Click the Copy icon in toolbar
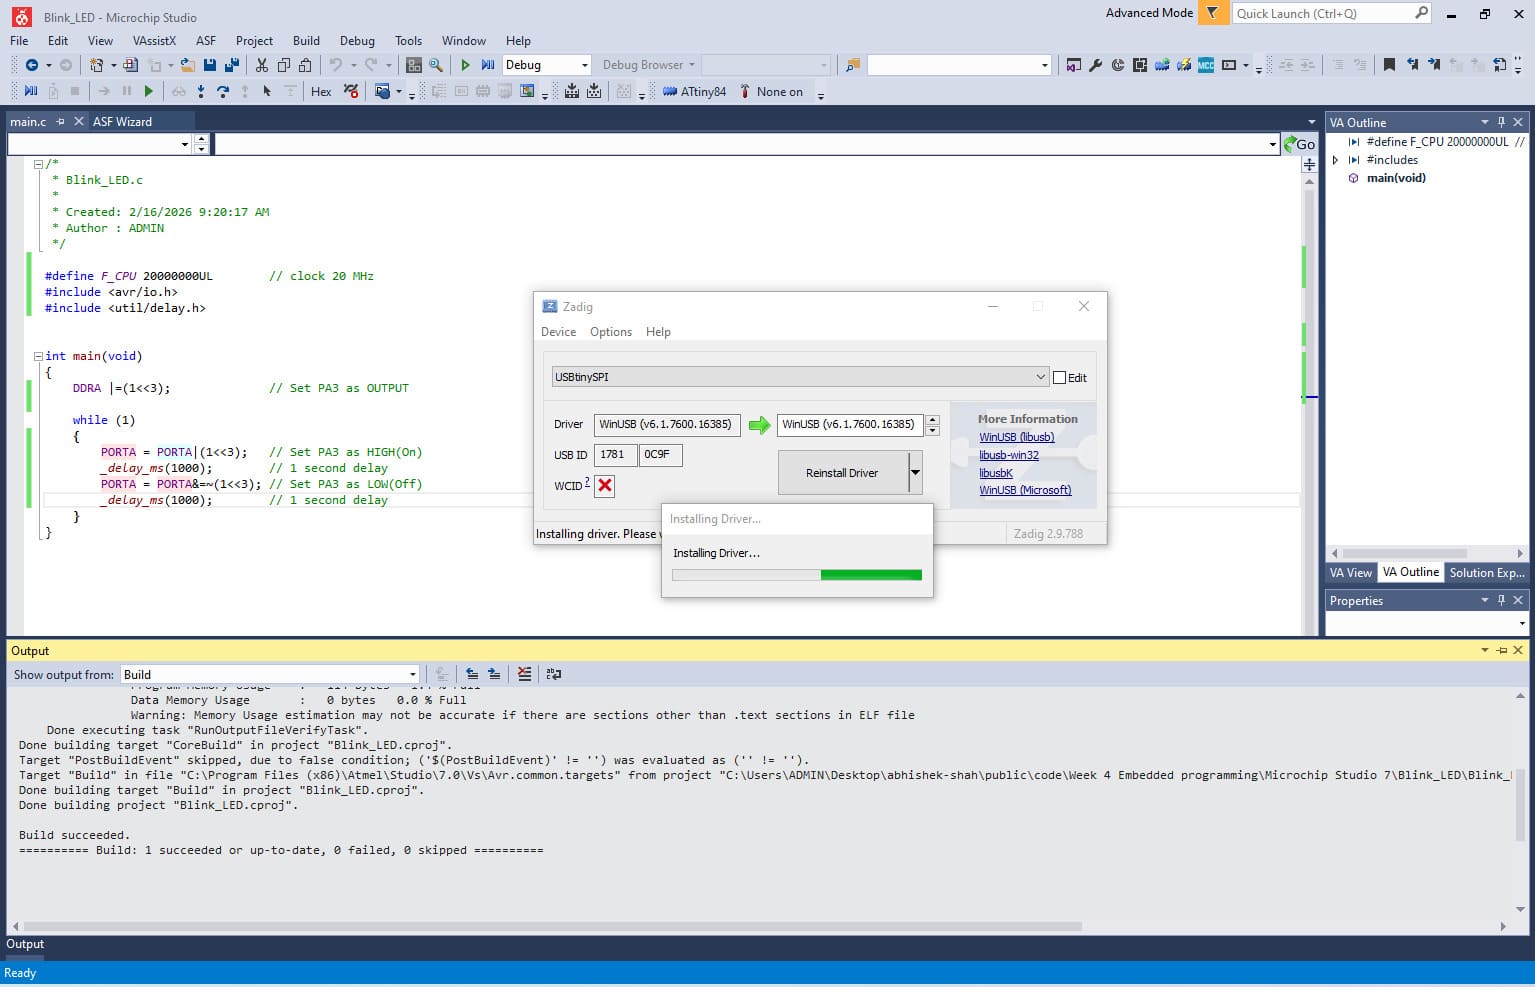This screenshot has height=987, width=1535. click(x=284, y=65)
